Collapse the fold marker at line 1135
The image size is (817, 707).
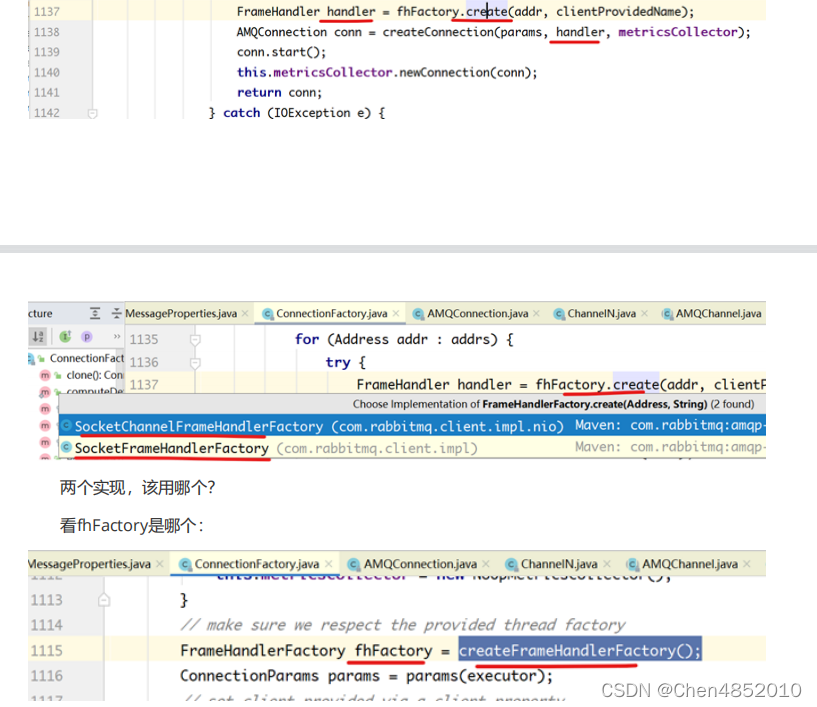(x=195, y=340)
